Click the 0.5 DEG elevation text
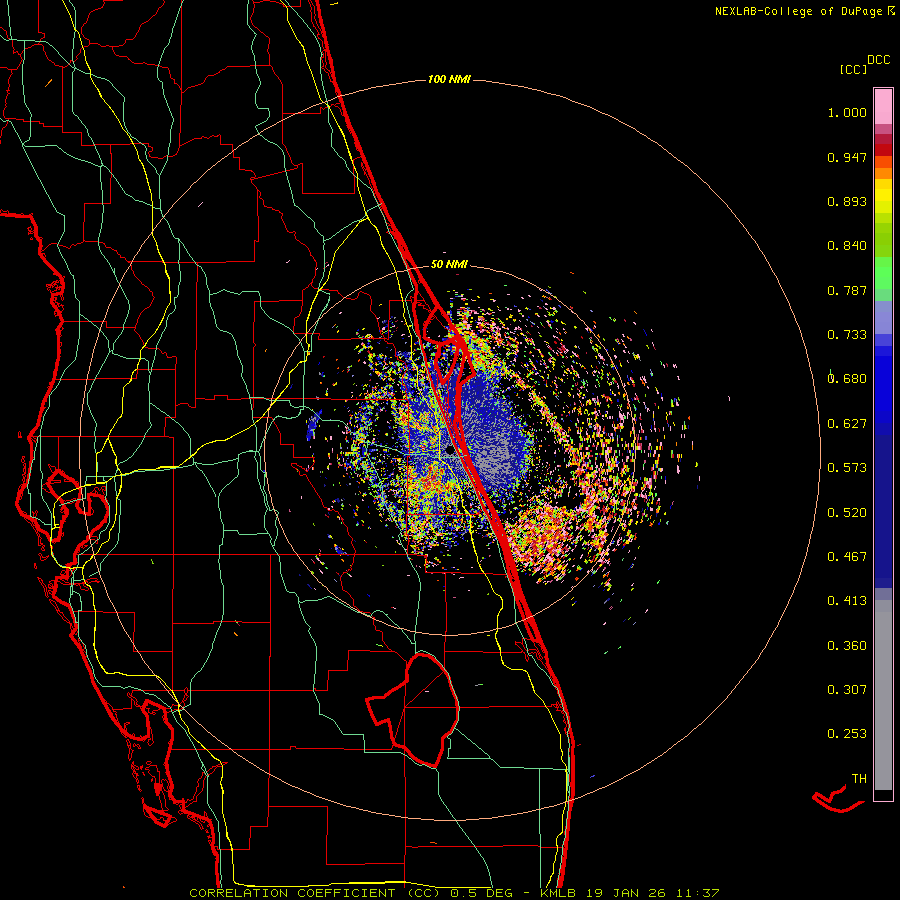Viewport: 900px width, 900px height. pos(481,893)
